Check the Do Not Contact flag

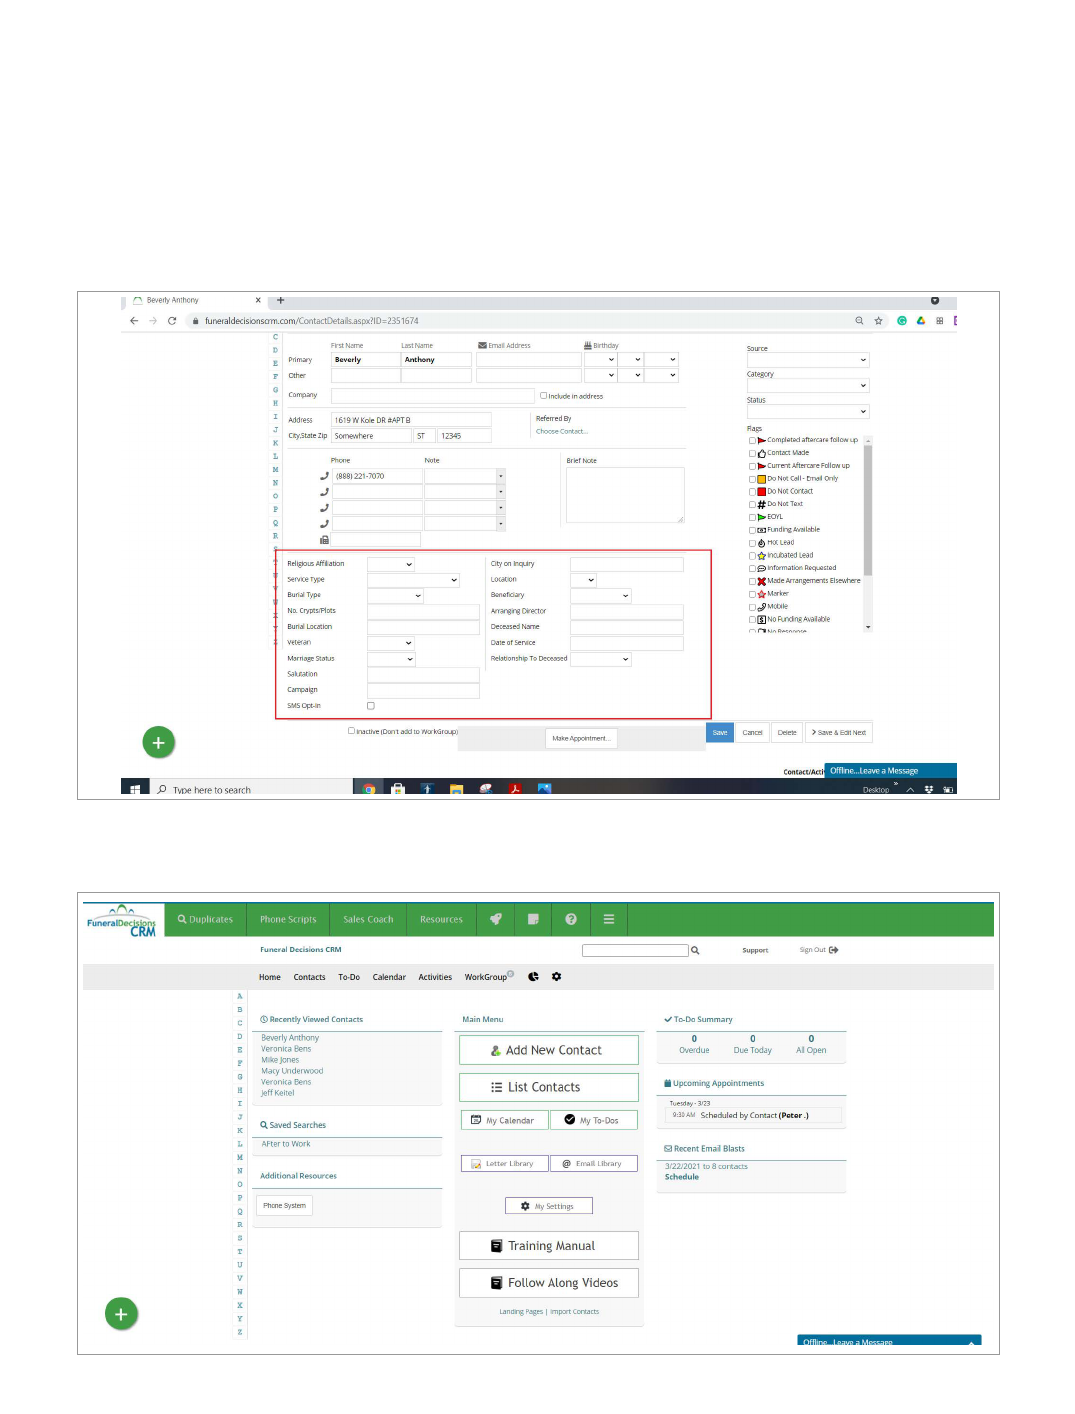click(752, 492)
